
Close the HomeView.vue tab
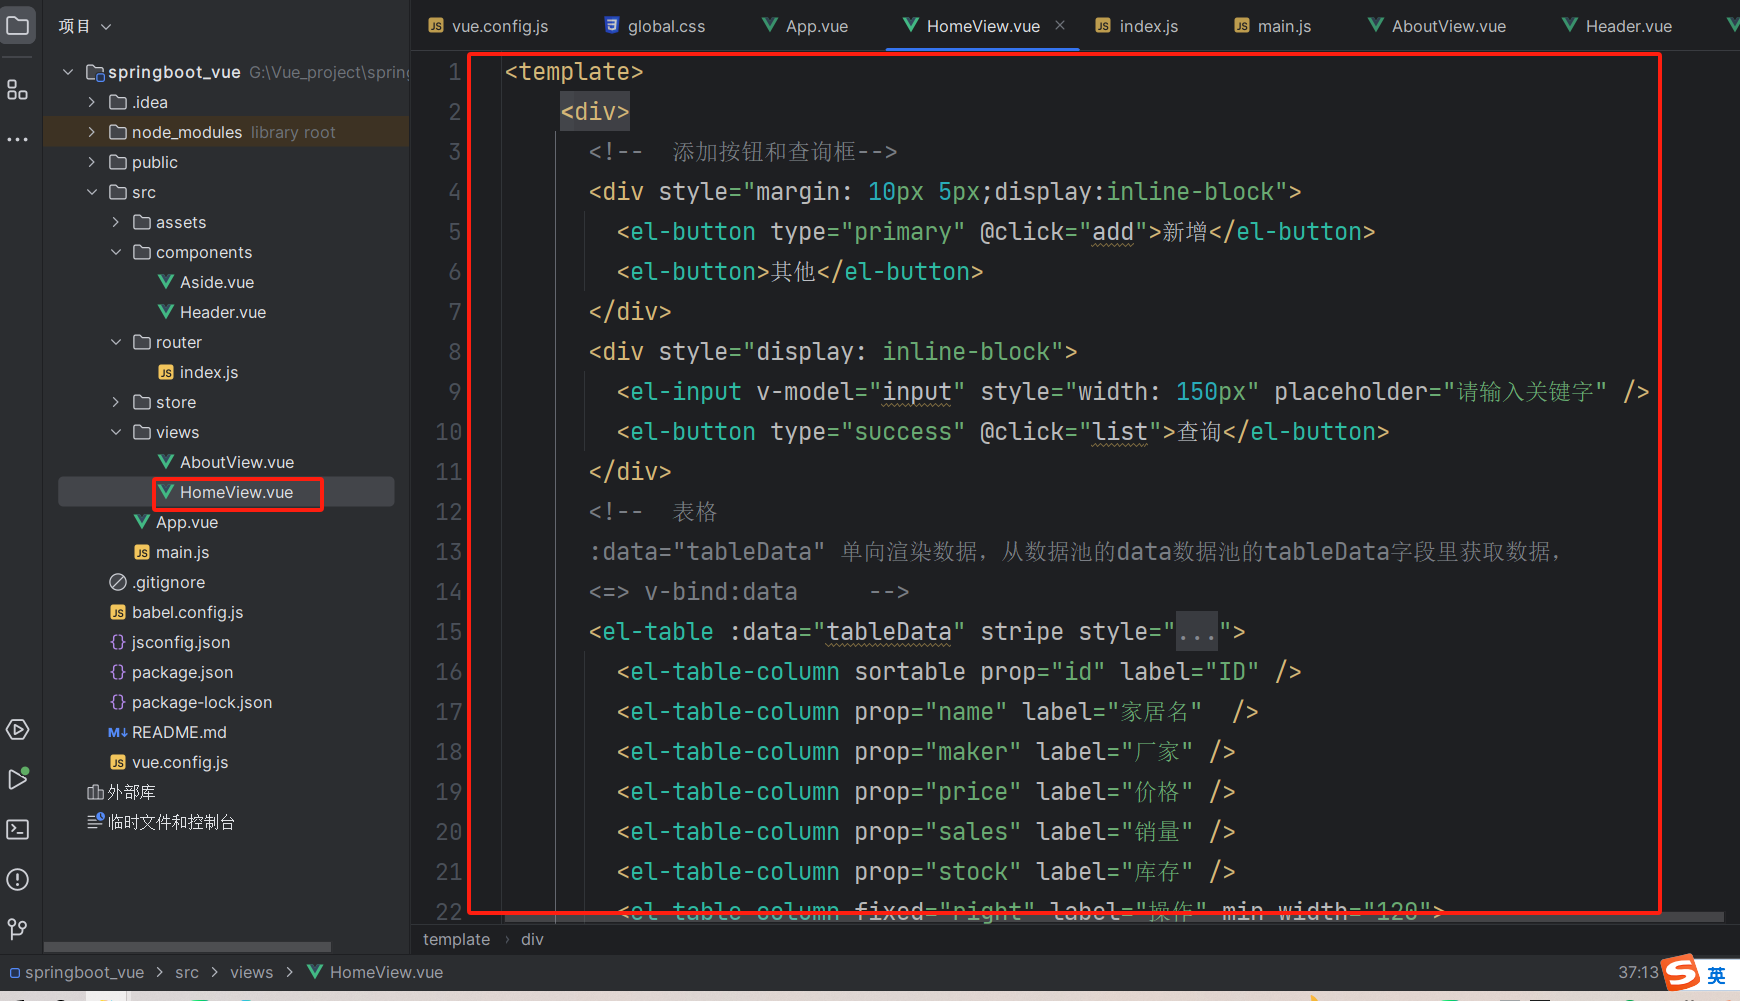click(x=1060, y=25)
